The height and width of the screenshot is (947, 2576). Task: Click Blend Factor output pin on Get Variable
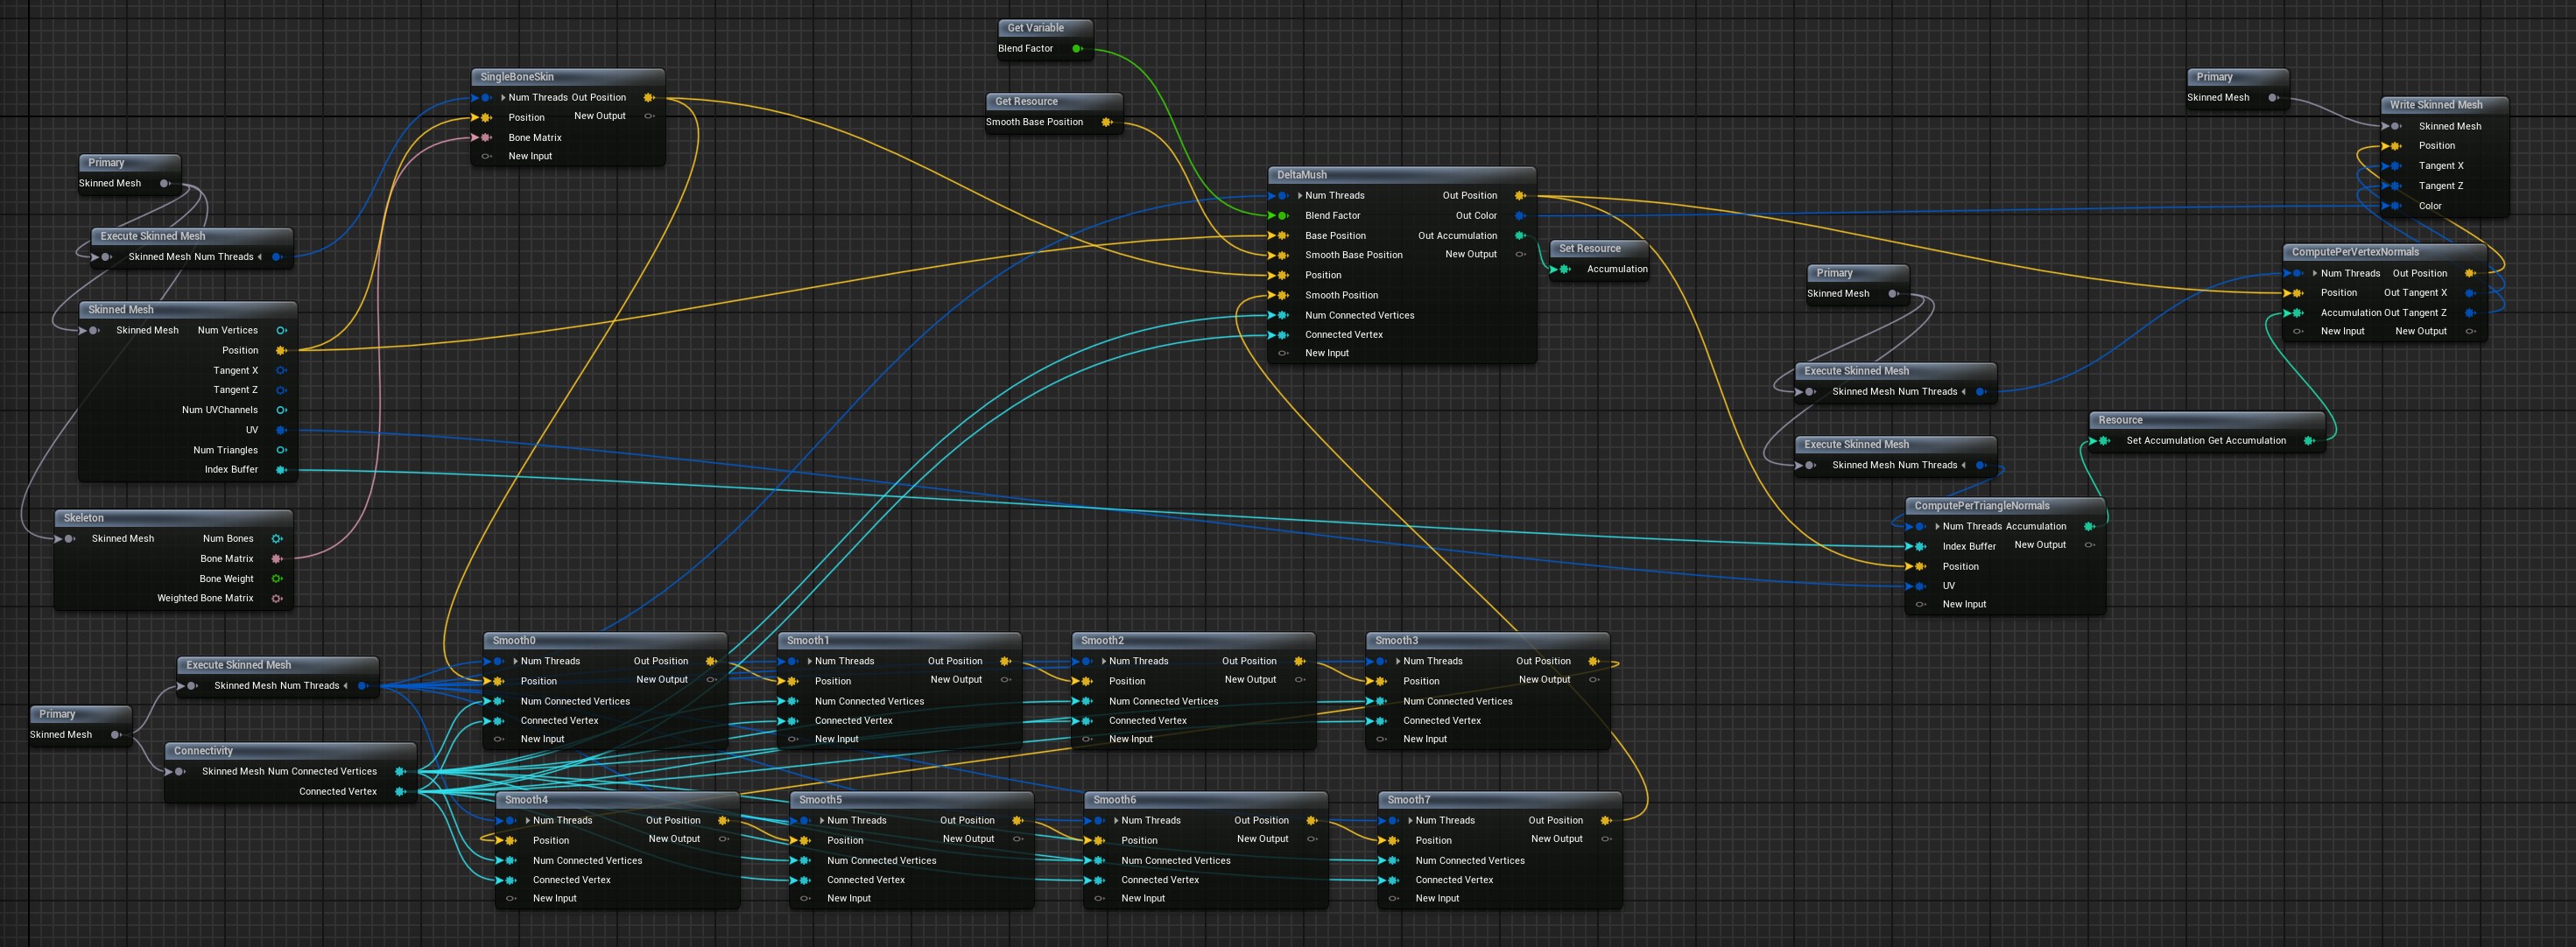point(1077,48)
